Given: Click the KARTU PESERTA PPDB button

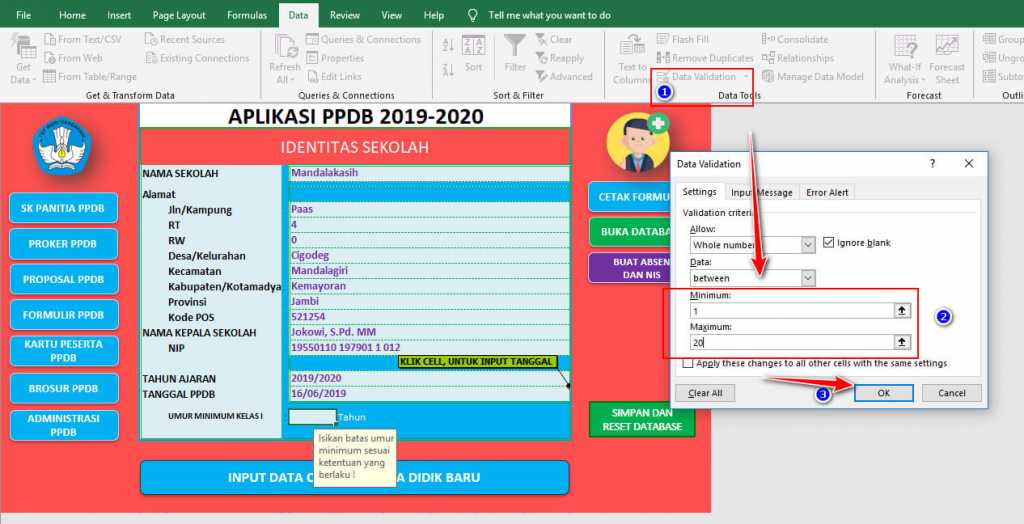Looking at the screenshot, I should pos(63,351).
